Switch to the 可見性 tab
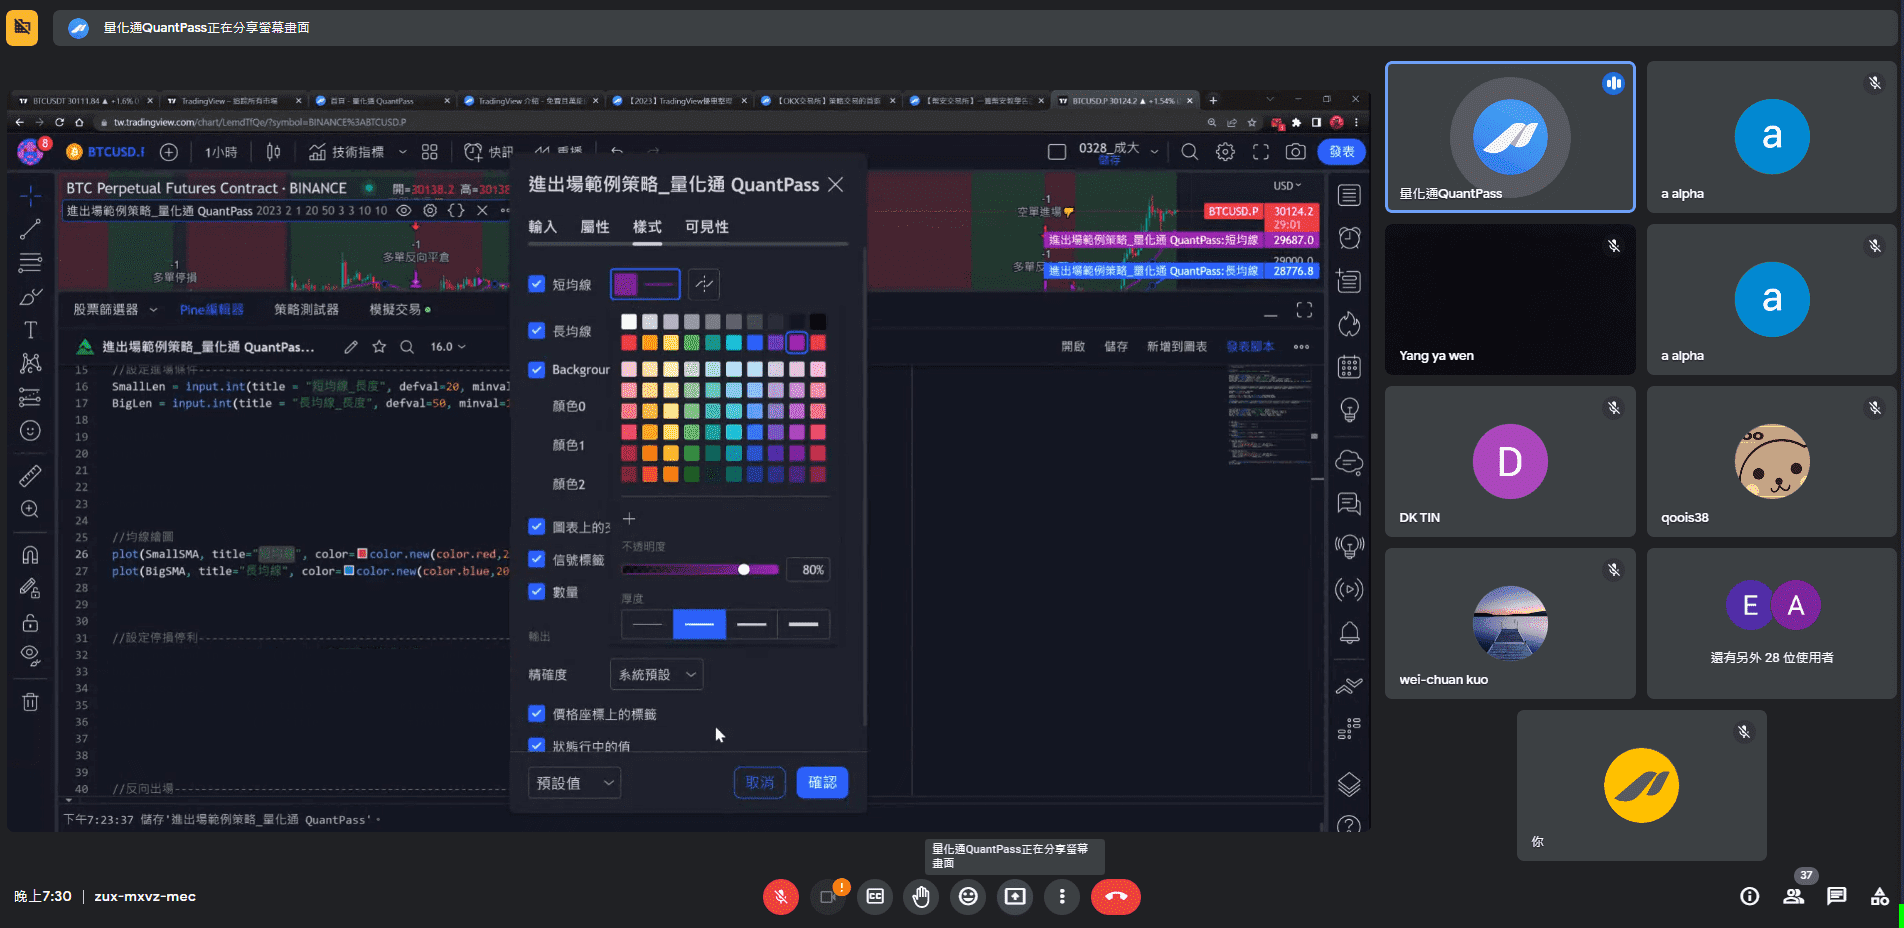Screen dimensions: 1904x928 tap(707, 227)
